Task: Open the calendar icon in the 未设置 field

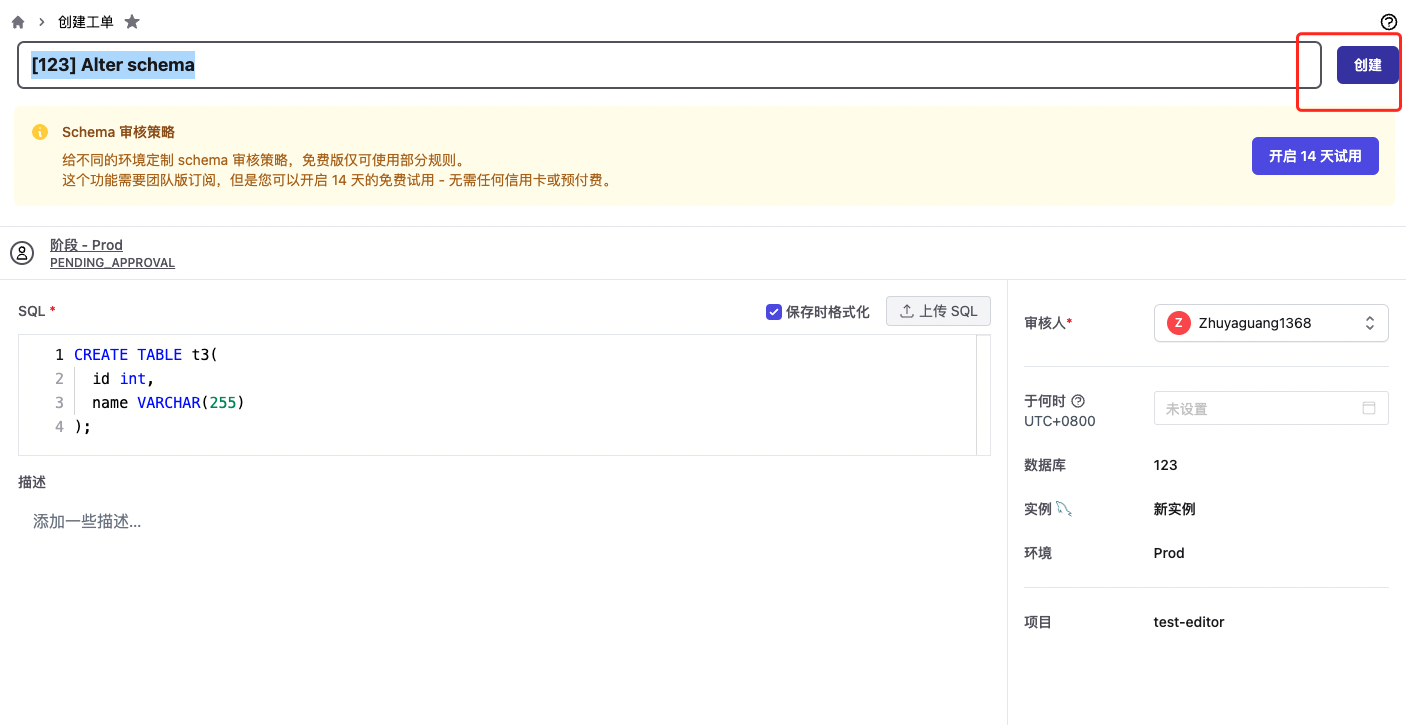Action: [1369, 408]
